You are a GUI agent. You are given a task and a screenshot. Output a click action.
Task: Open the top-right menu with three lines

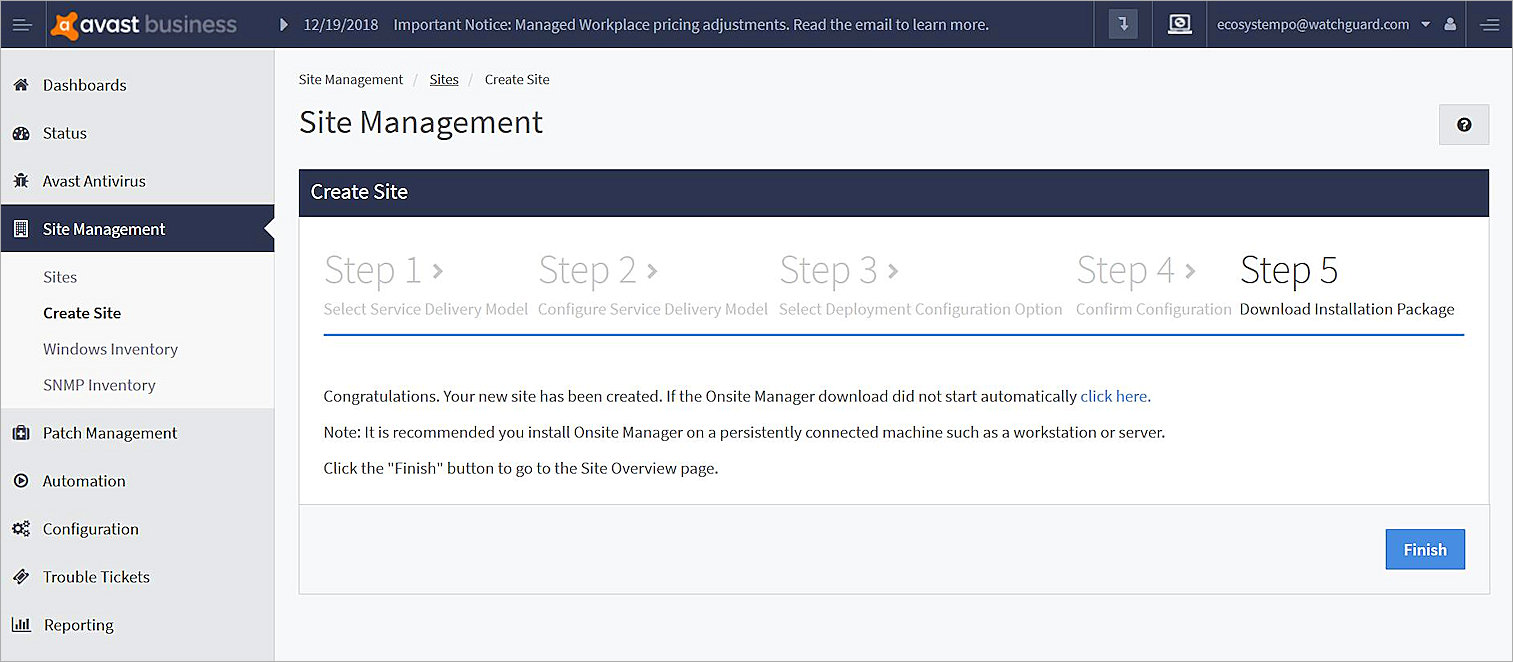click(1490, 23)
